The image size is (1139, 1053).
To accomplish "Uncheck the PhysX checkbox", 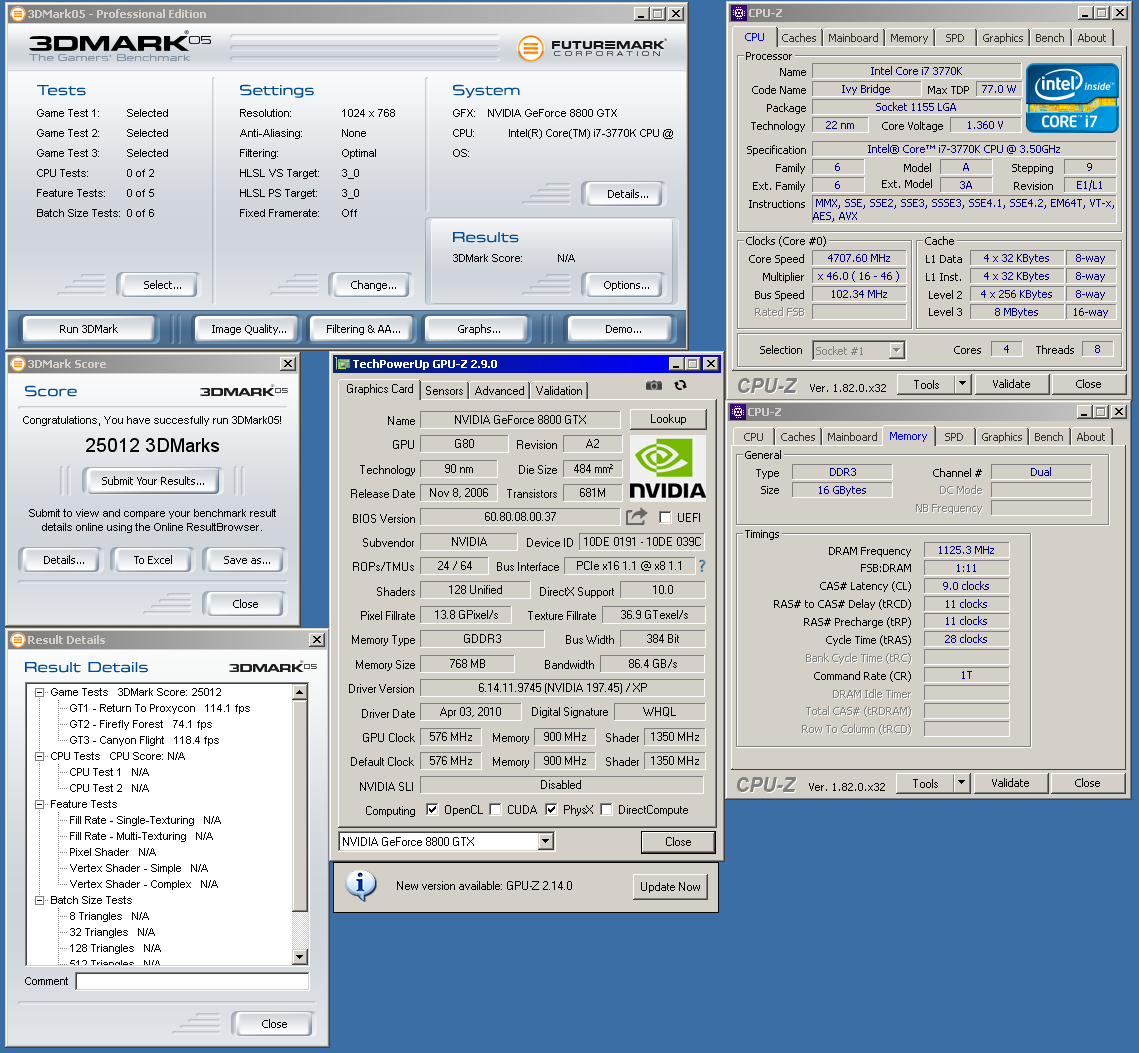I will click(x=551, y=810).
